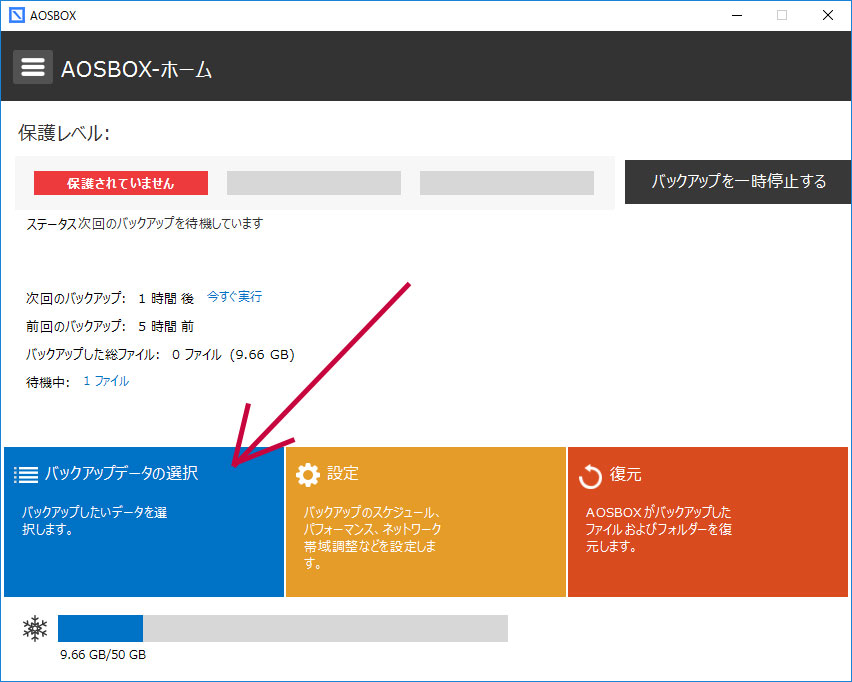Click the right-hand gray protection-level segment
852x682 pixels.
tap(506, 183)
